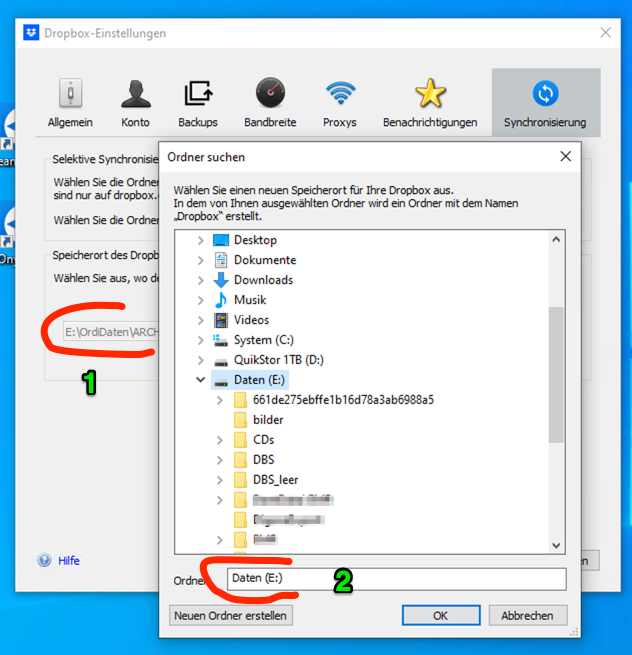Expand the CDs folder node

point(220,440)
